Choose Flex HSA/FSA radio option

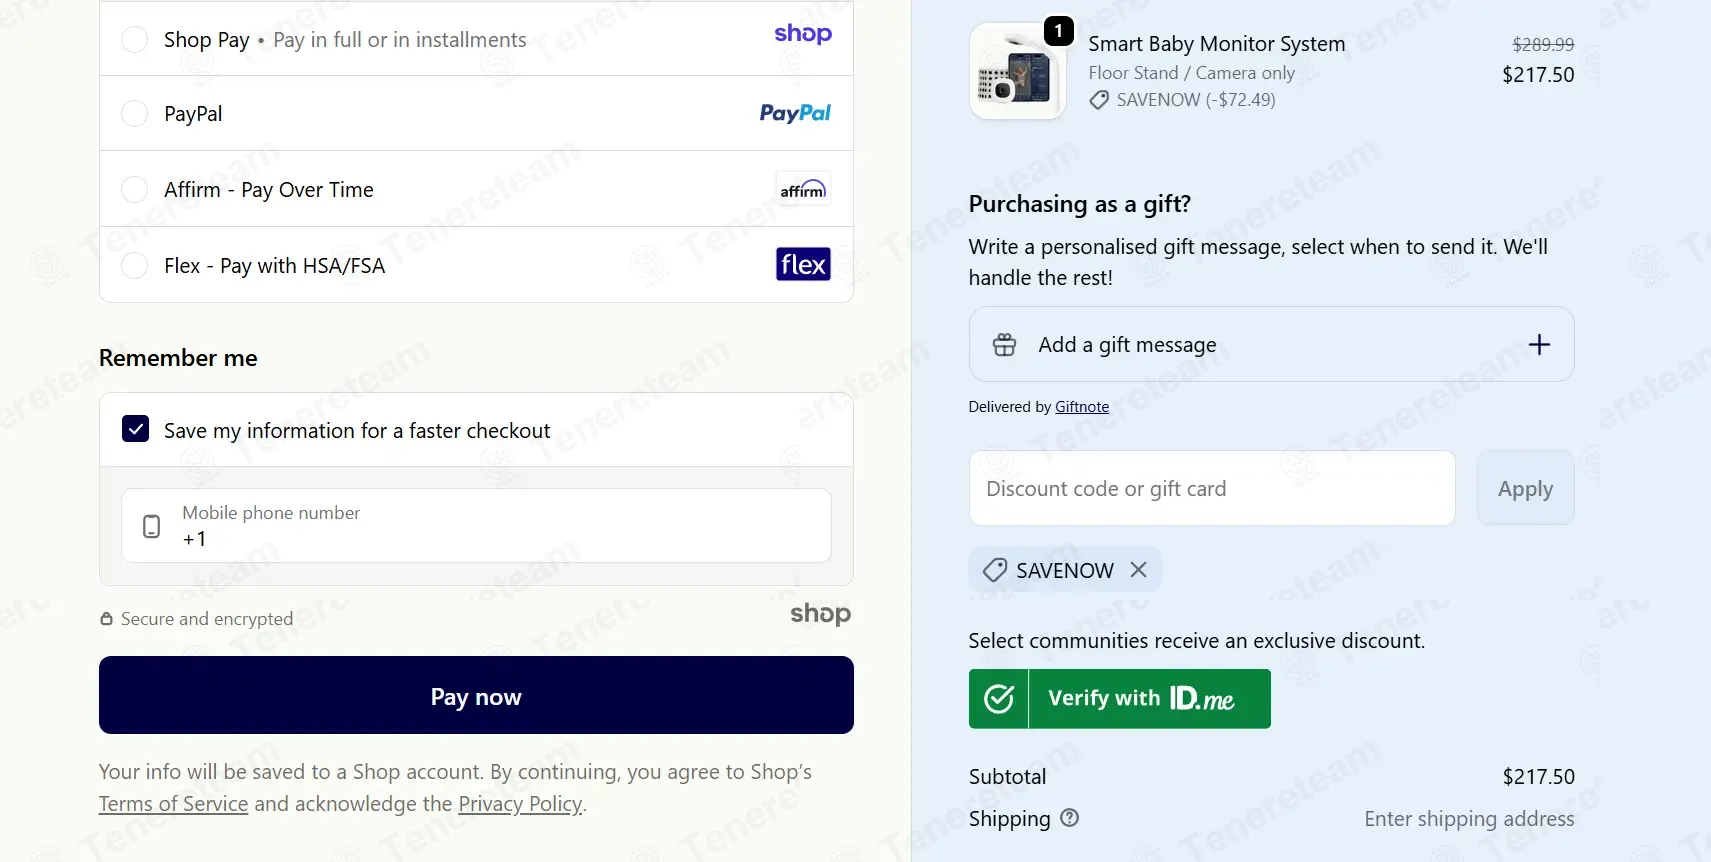pyautogui.click(x=134, y=265)
